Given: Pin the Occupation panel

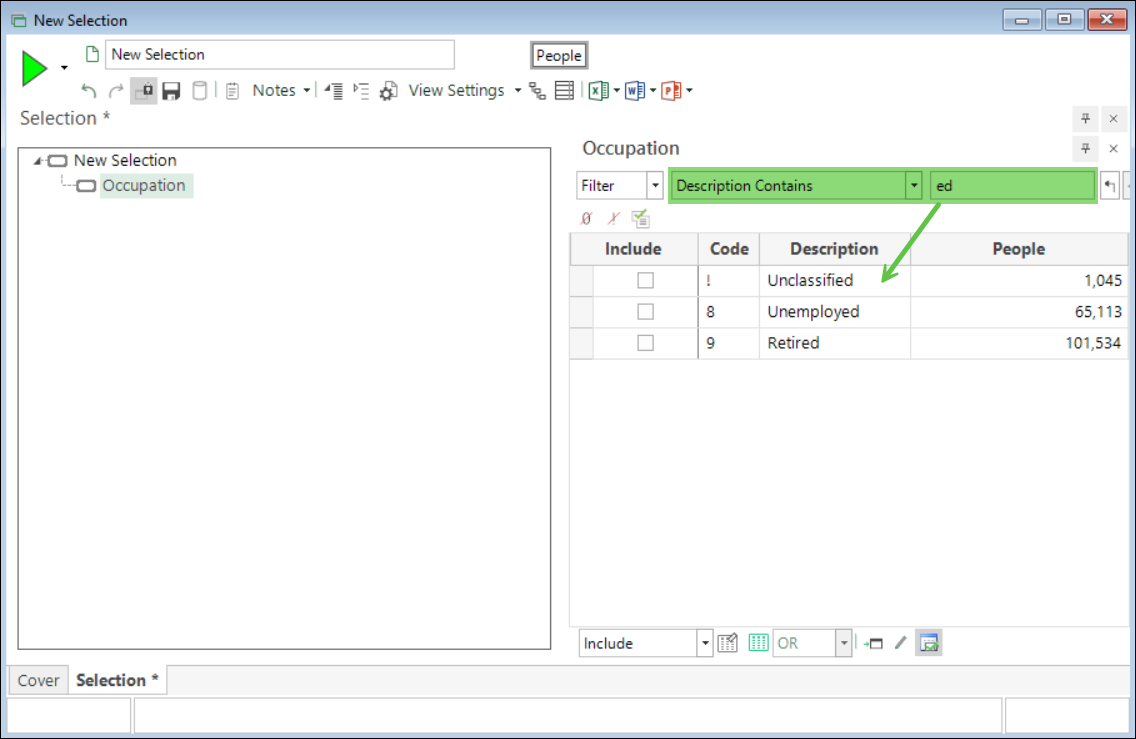Looking at the screenshot, I should coord(1085,149).
